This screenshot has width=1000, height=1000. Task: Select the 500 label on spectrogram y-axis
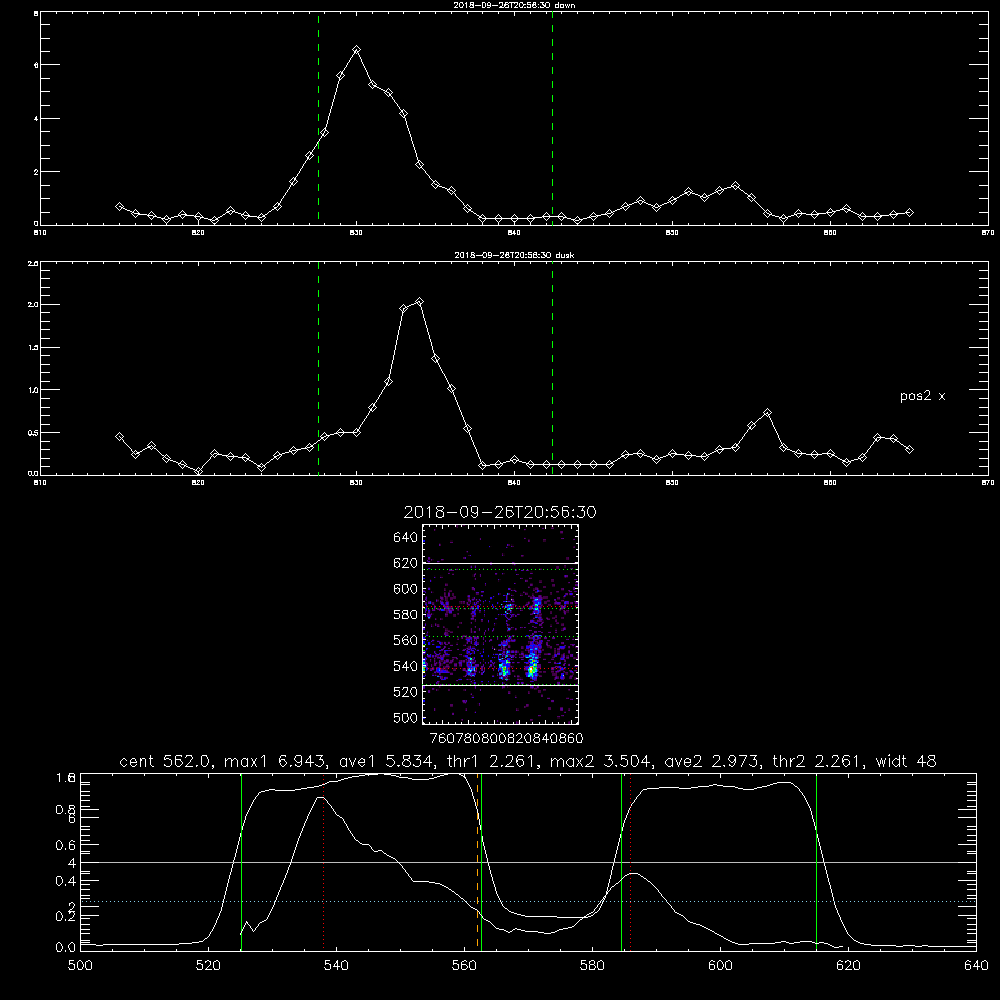406,717
